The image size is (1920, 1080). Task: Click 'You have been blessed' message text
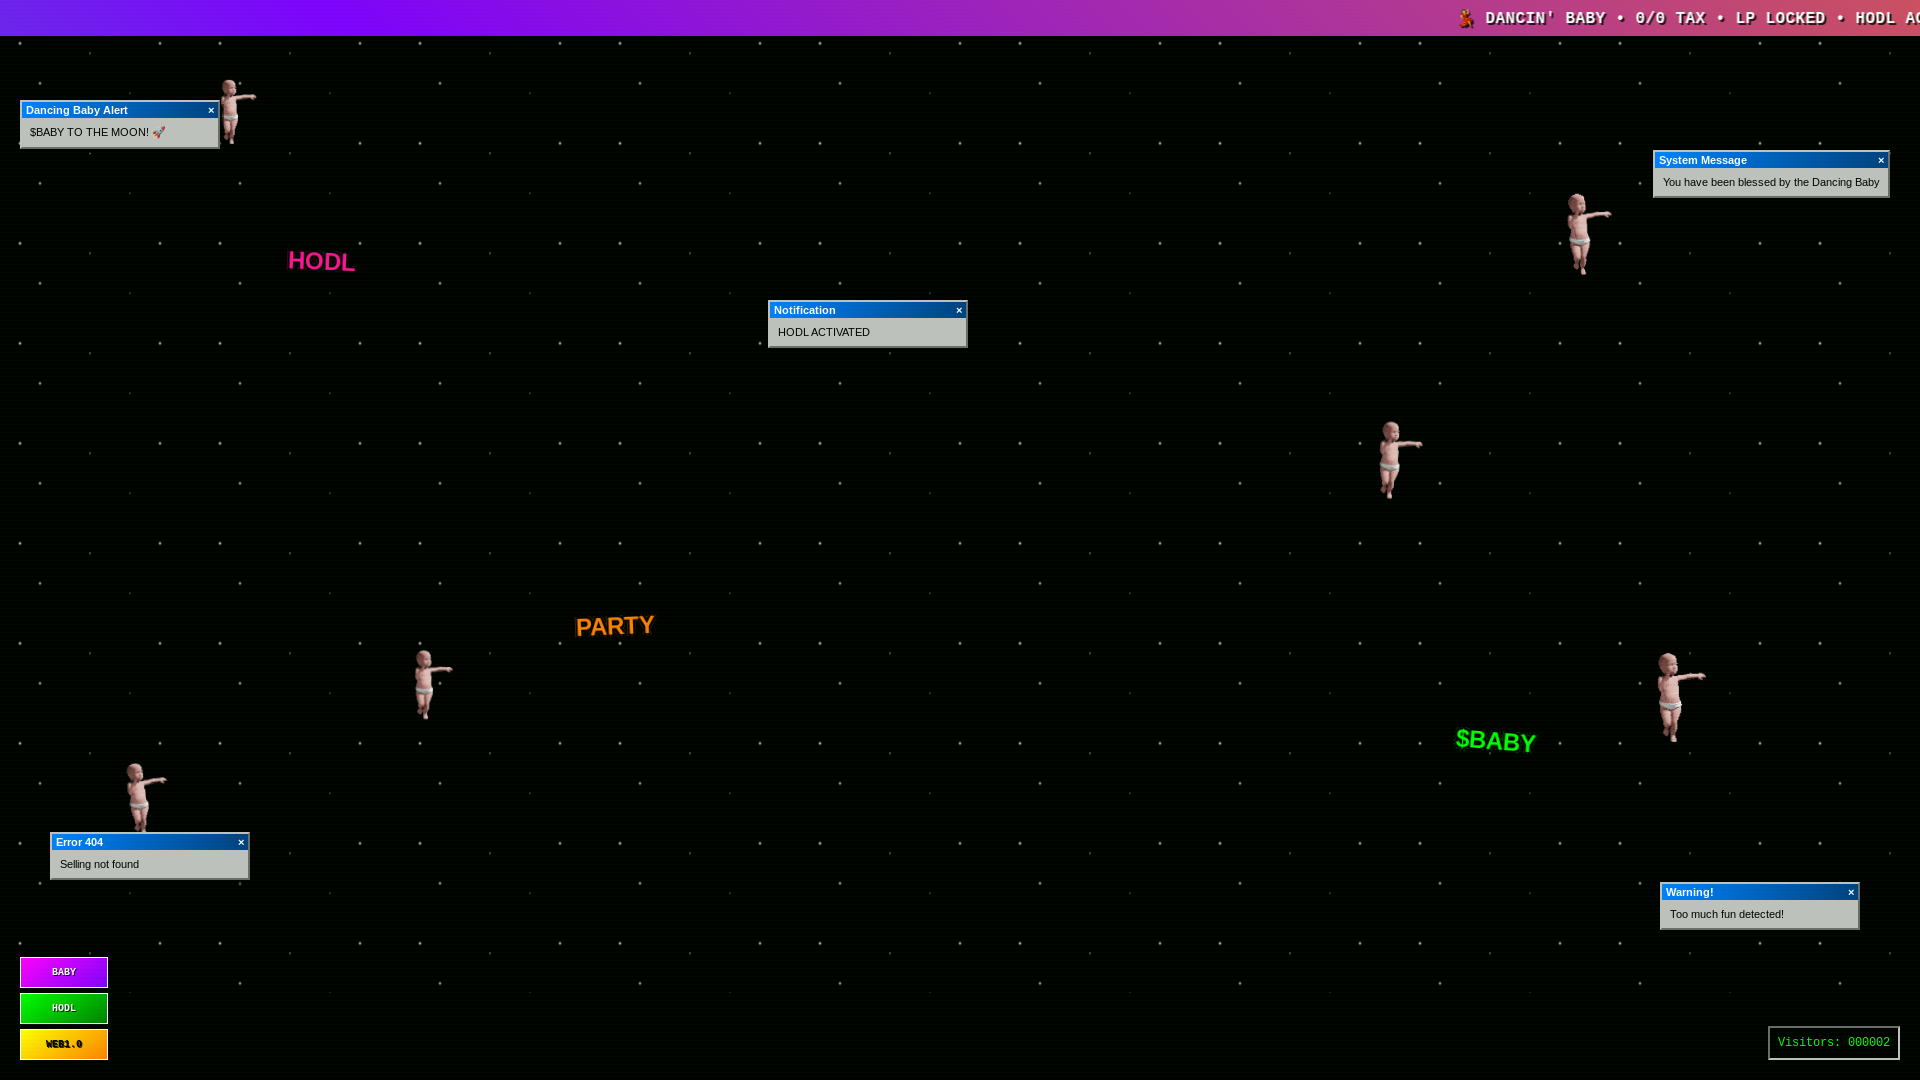pos(1771,182)
